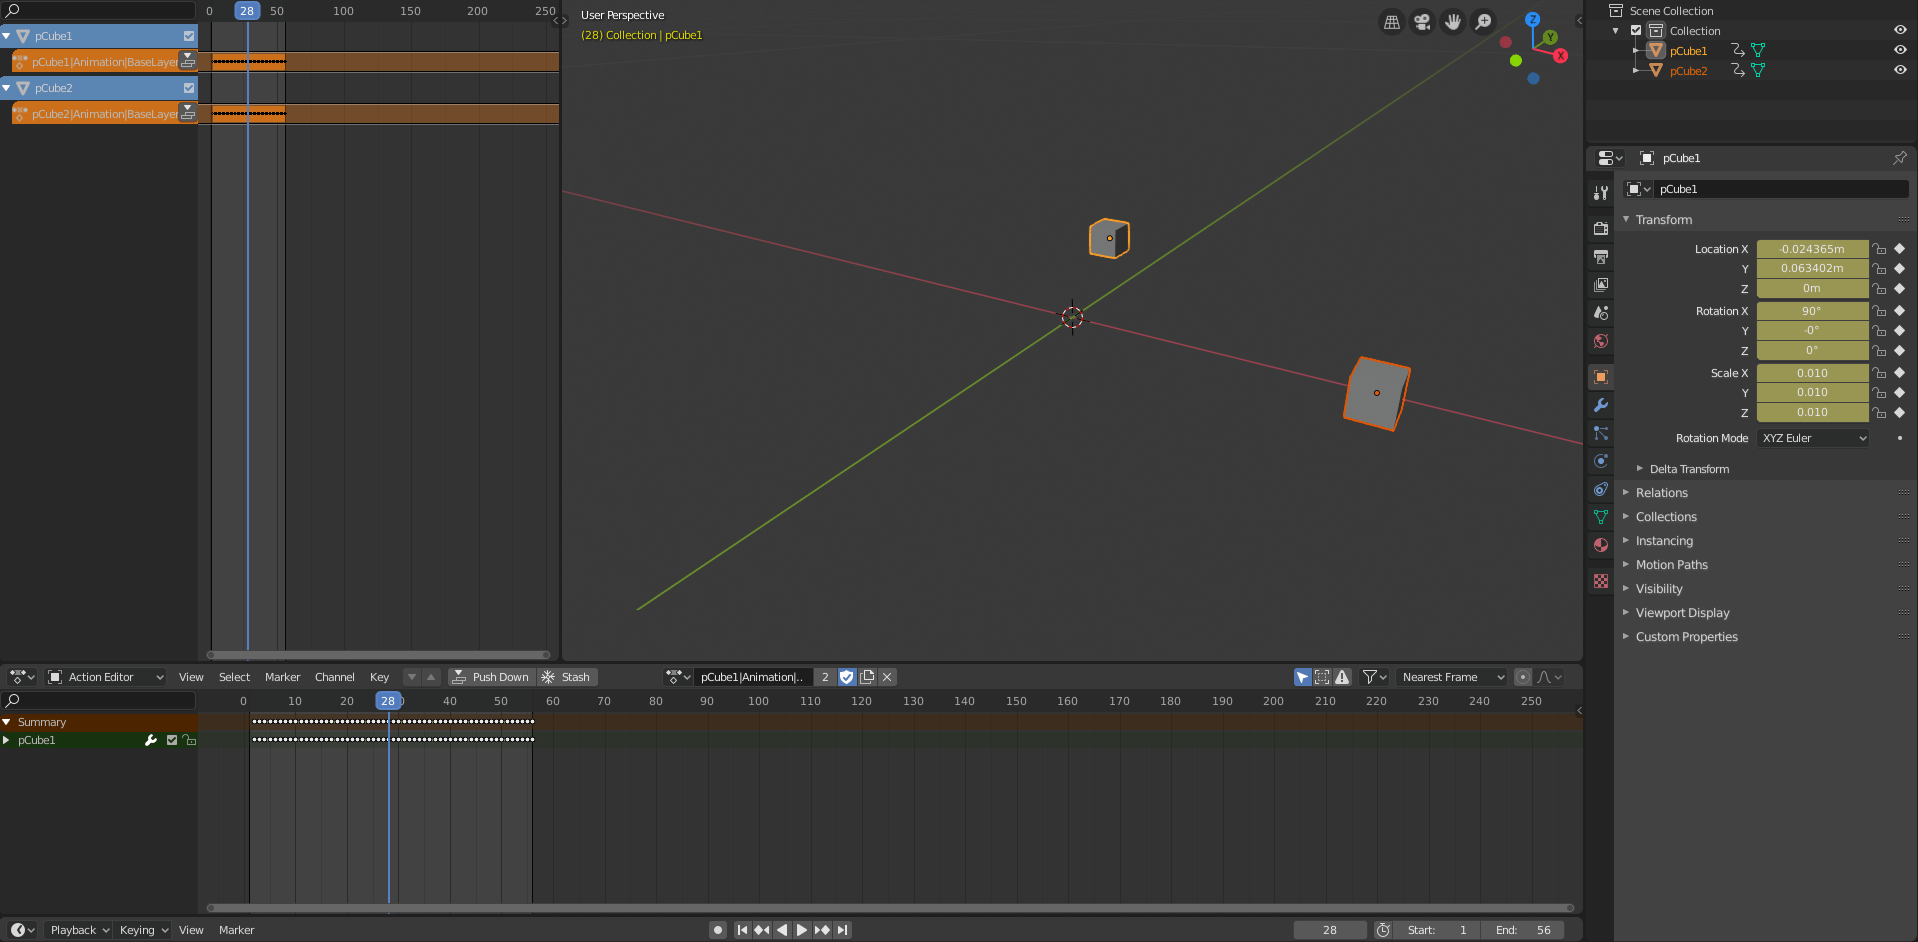Hide pCube2 using its eye icon
Screen dimensions: 1918x942
[1899, 70]
